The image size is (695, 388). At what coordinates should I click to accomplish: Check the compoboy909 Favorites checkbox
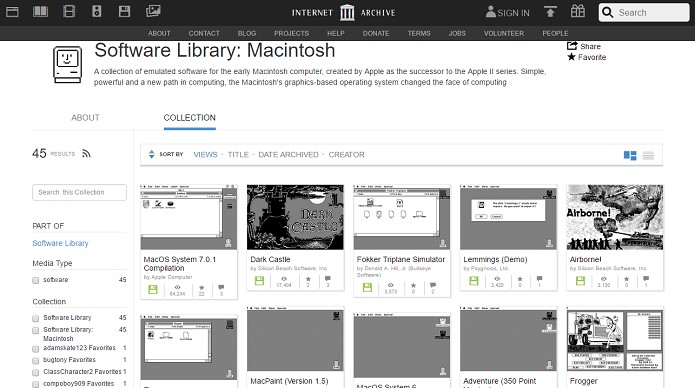pos(35,384)
